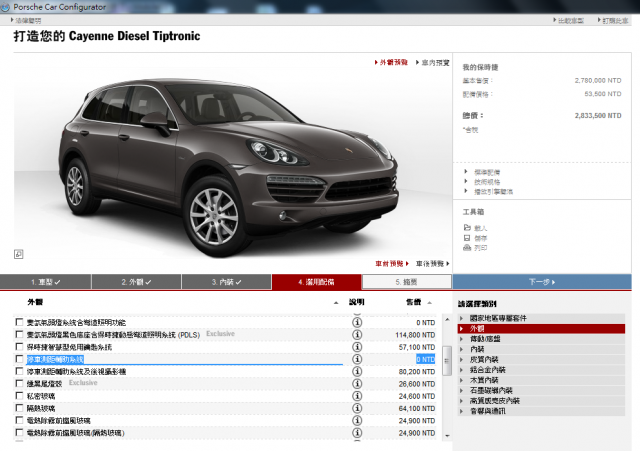Open info icon for the 80,200 NTD option
640x451 pixels.
tap(357, 371)
